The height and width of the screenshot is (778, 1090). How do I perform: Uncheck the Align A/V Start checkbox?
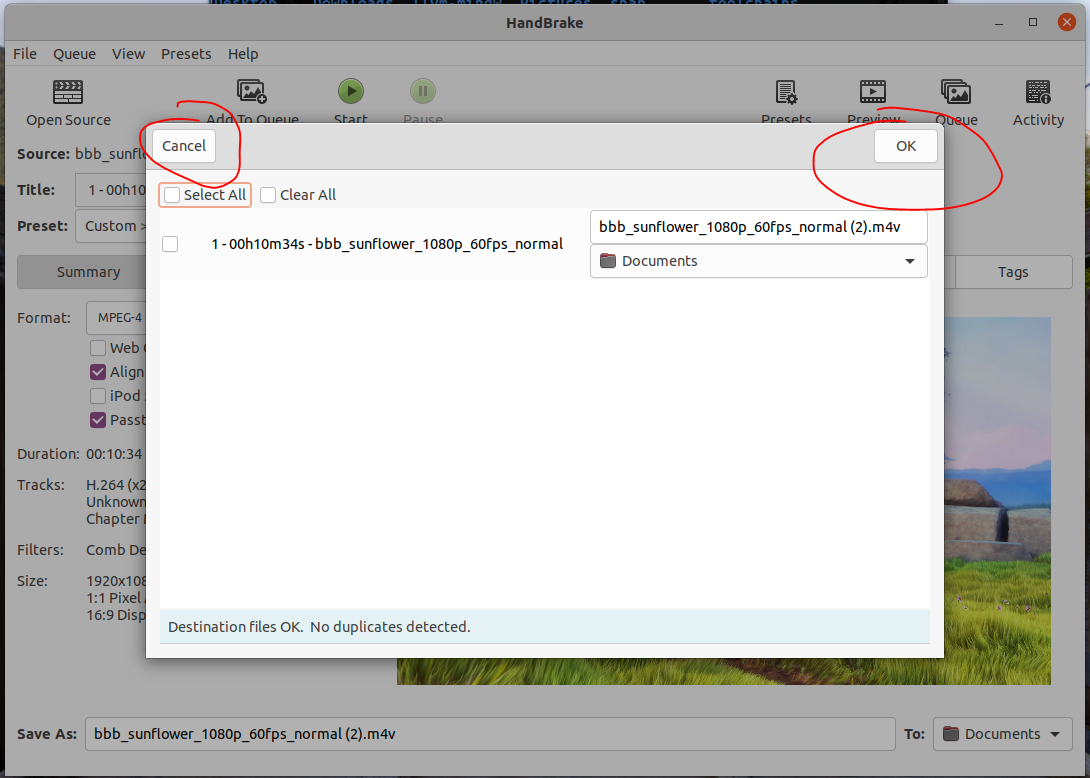(x=98, y=372)
